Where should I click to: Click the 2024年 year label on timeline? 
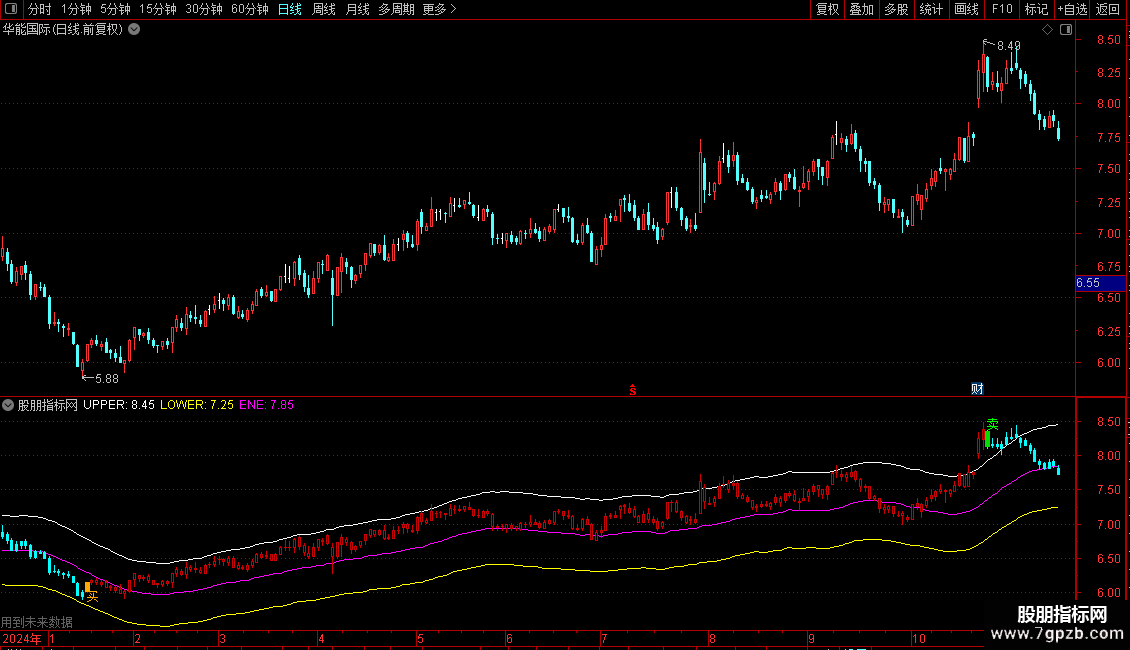point(22,639)
